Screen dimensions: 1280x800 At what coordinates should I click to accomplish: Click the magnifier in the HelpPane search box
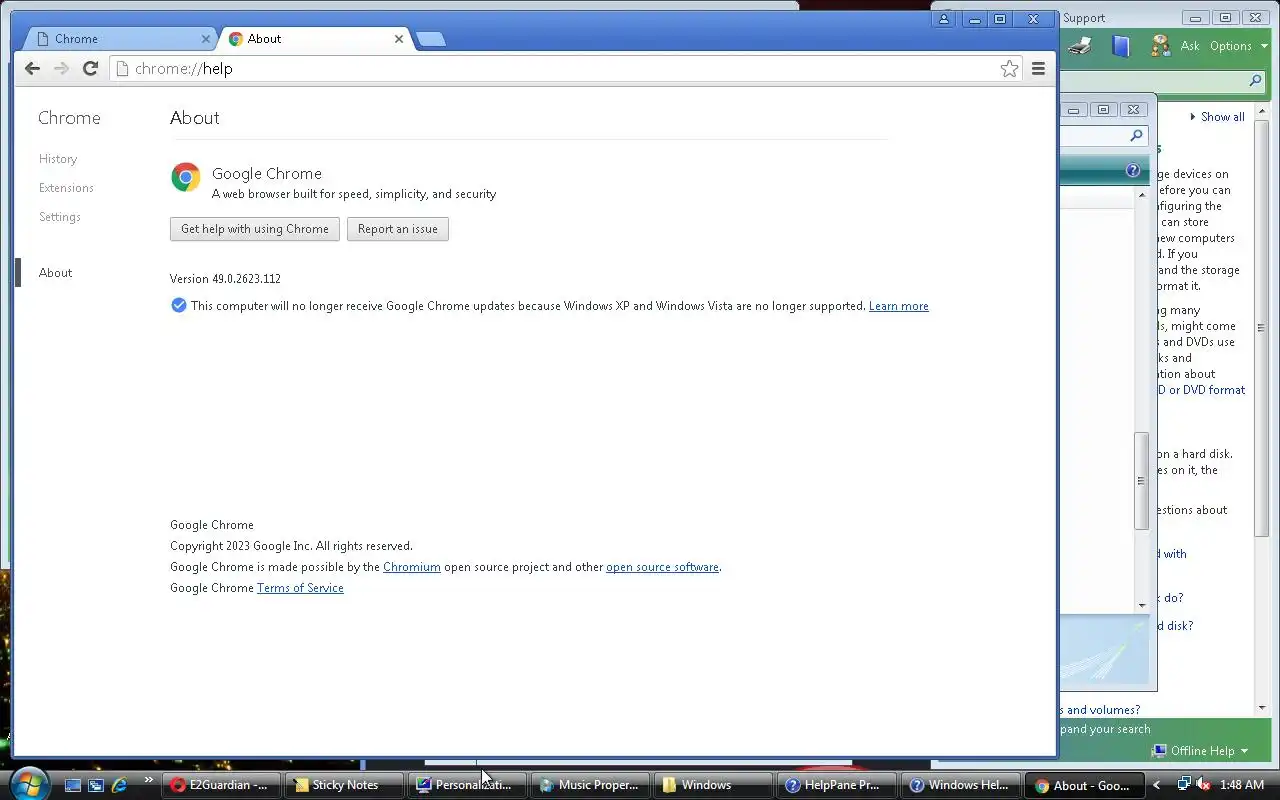point(1136,136)
